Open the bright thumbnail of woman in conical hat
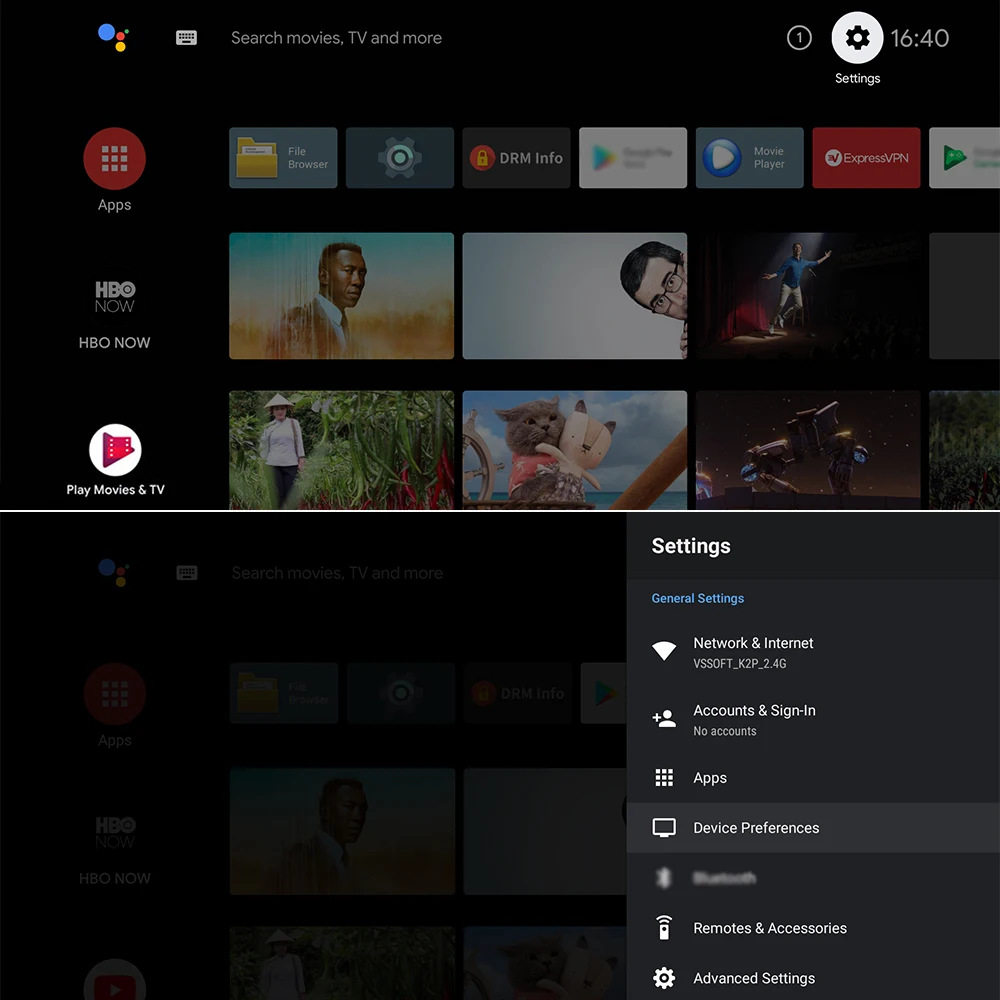1000x1000 pixels. coord(341,450)
